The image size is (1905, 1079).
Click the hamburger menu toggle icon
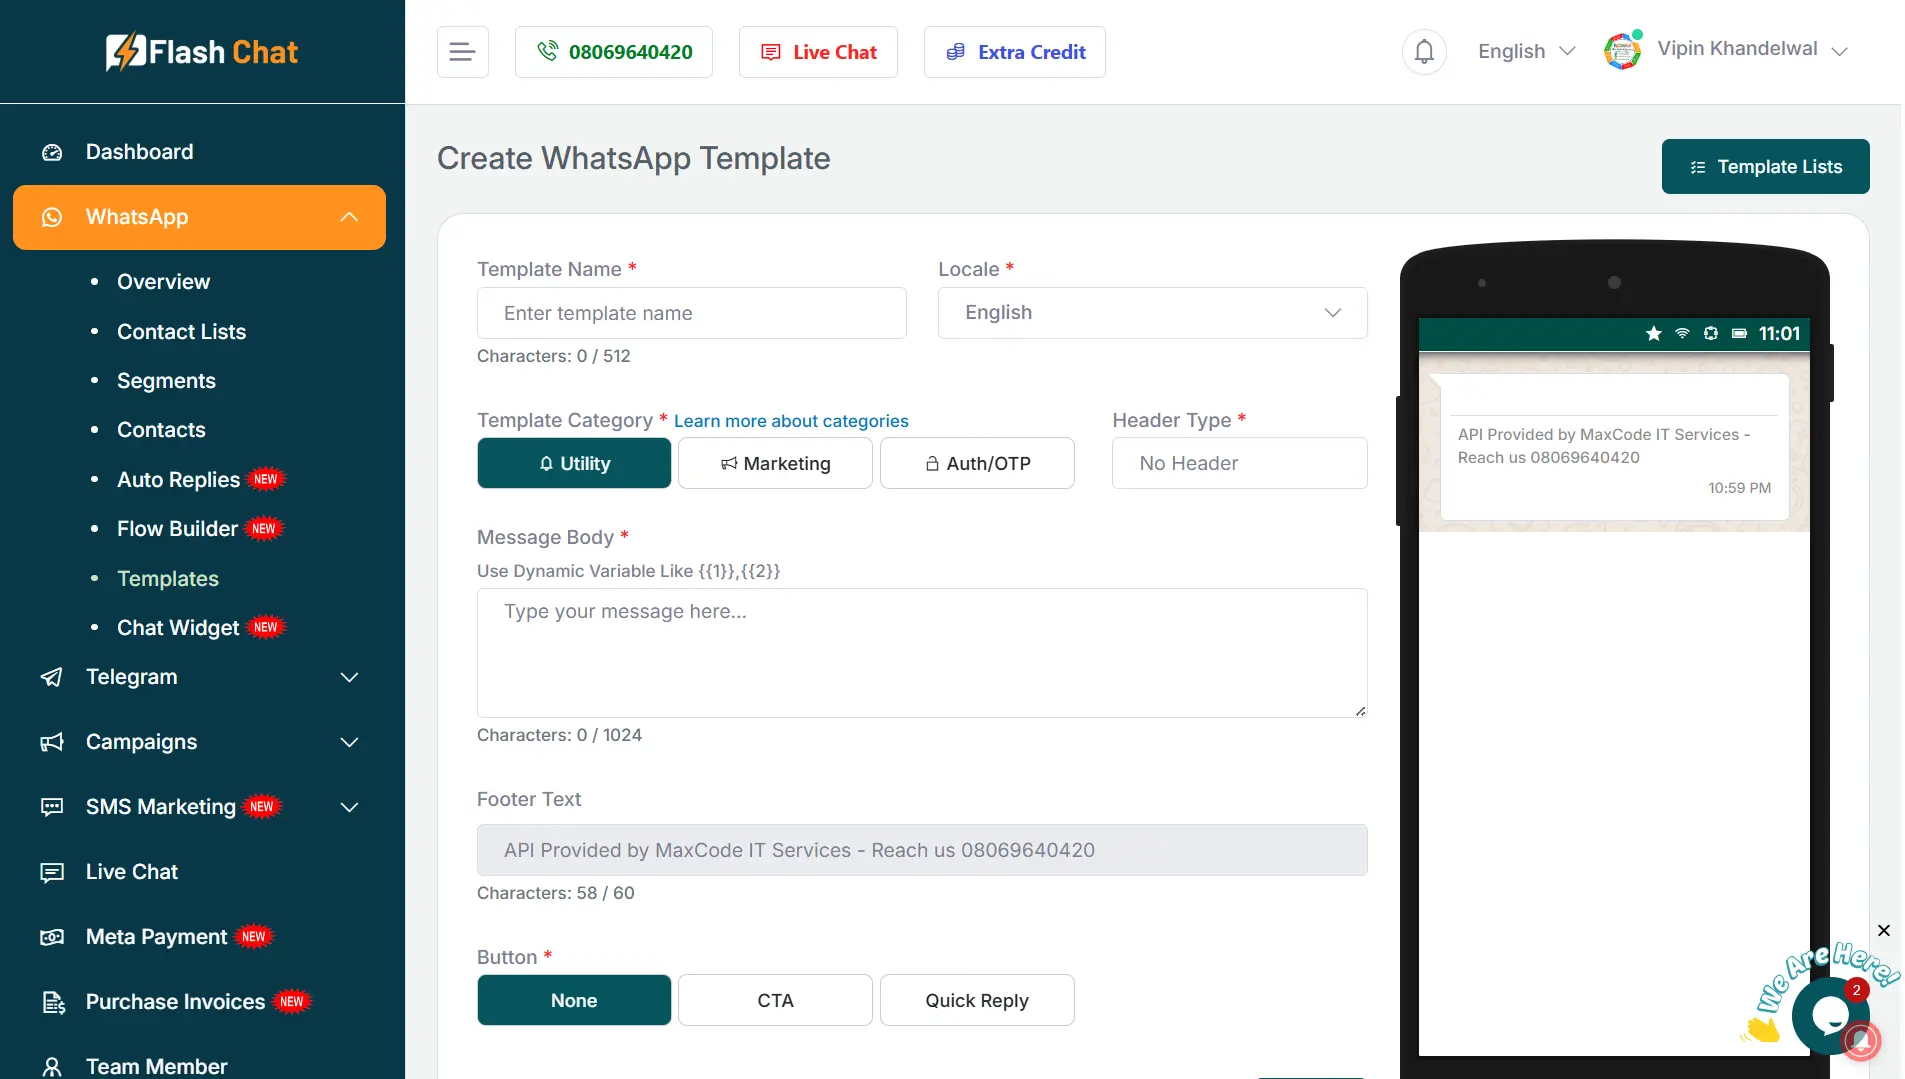click(x=462, y=52)
